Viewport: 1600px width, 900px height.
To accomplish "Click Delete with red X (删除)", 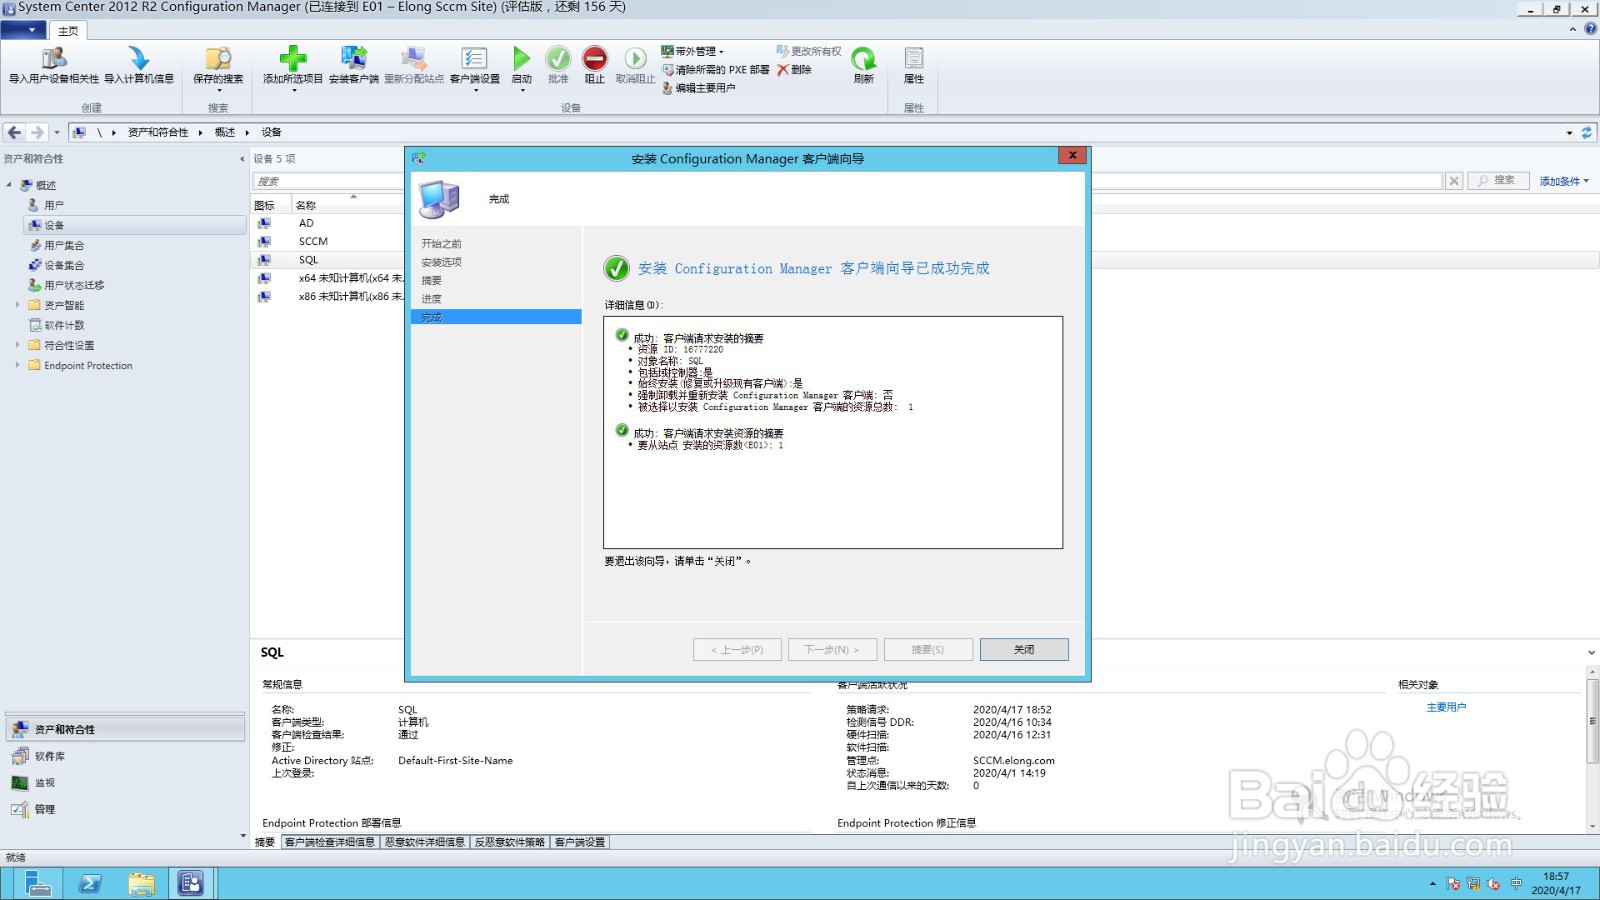I will [794, 70].
